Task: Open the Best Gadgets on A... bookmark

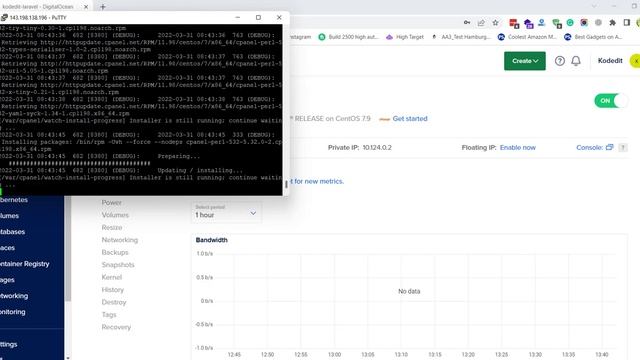Action: (593, 37)
